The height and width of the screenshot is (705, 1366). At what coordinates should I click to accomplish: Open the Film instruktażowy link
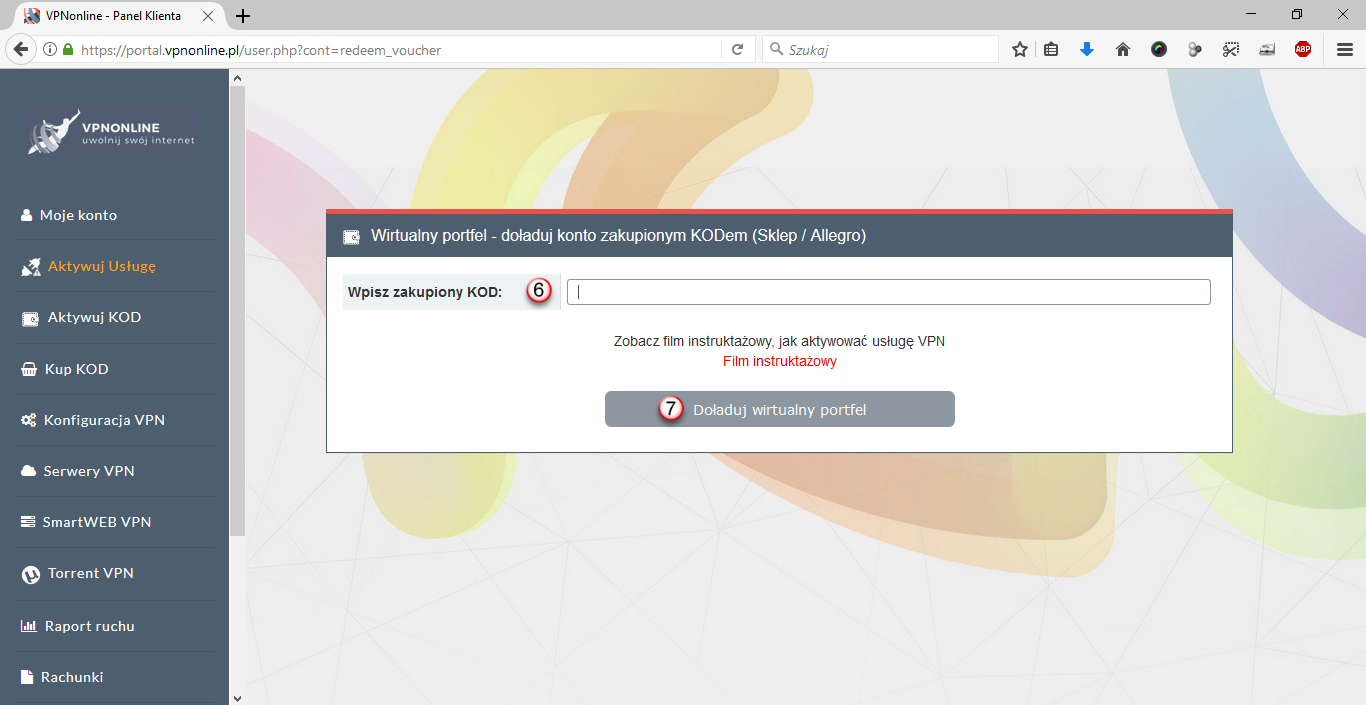tap(780, 361)
